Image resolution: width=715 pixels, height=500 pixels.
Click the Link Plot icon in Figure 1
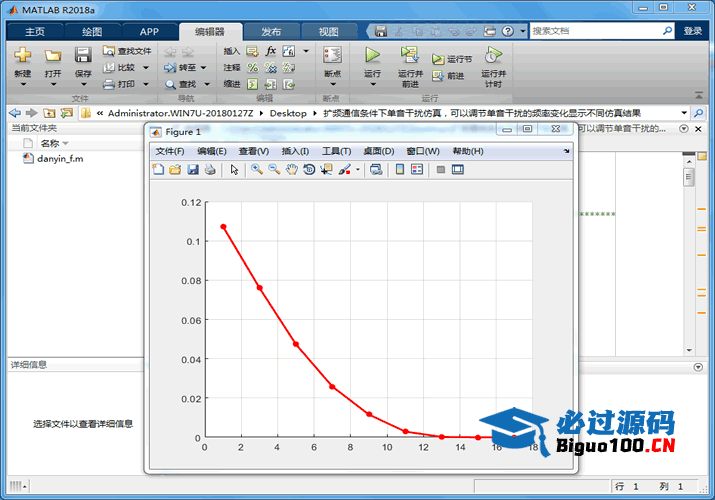tap(376, 170)
